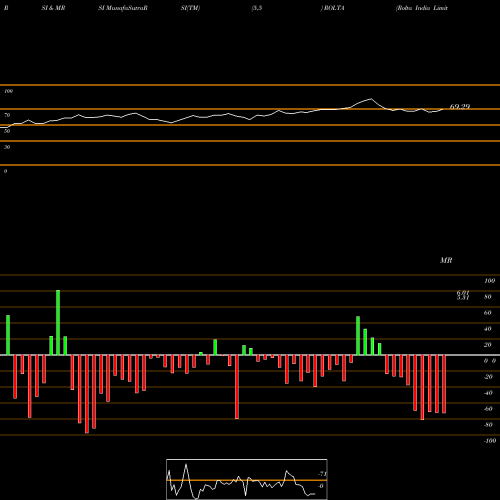Viewport: 500px width, 500px height.
Task: Click the ') ROLTA' ticker text
Action: [x=332, y=8]
